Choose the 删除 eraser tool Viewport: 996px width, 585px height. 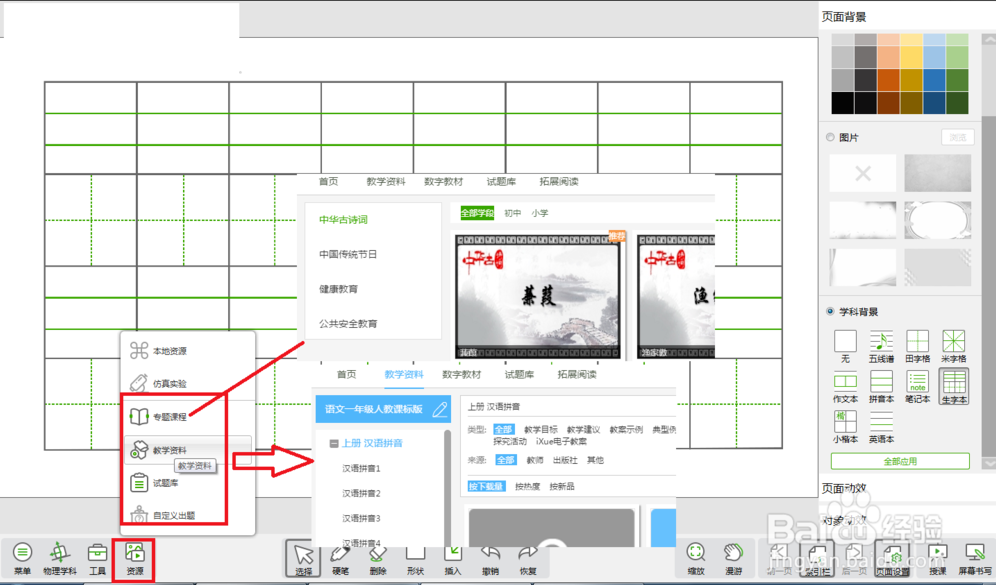[378, 558]
